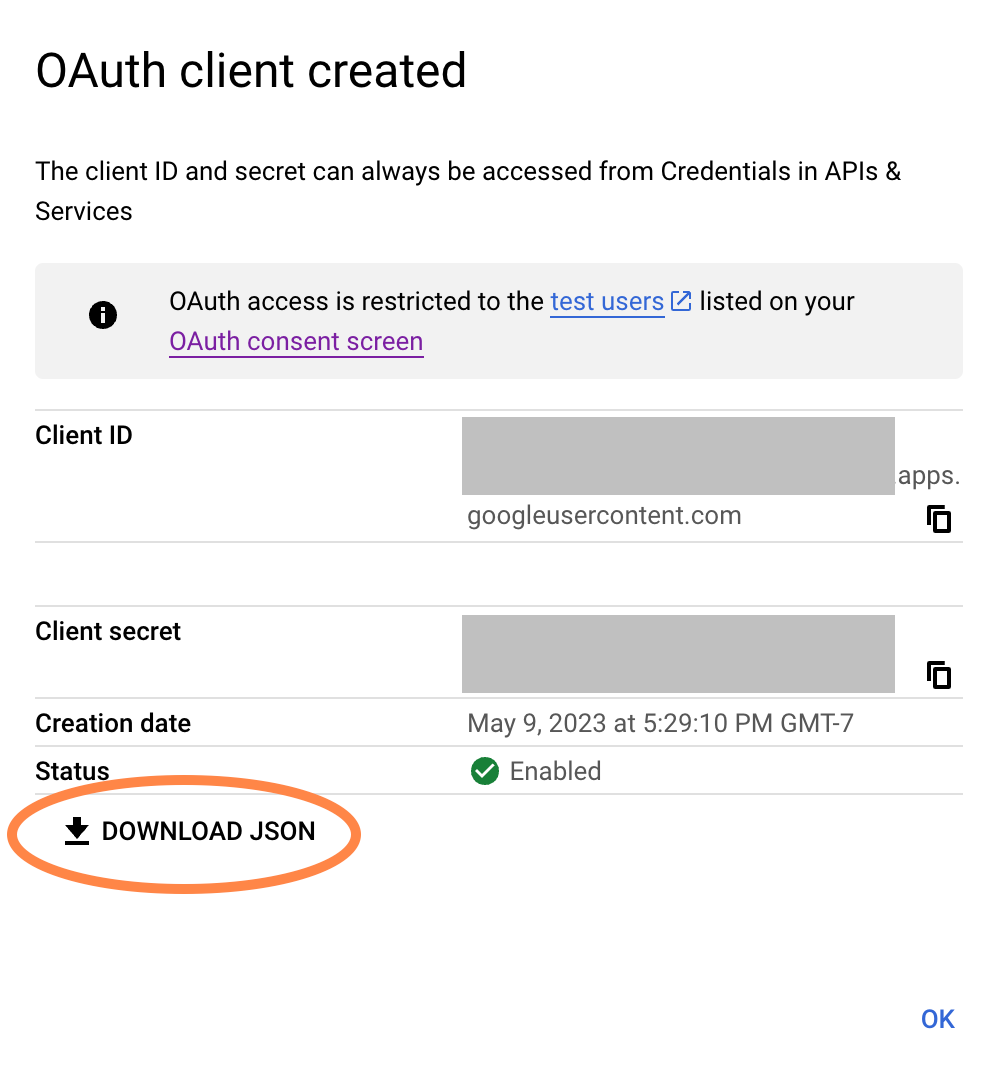Click the redacted Client secret field

click(x=678, y=654)
